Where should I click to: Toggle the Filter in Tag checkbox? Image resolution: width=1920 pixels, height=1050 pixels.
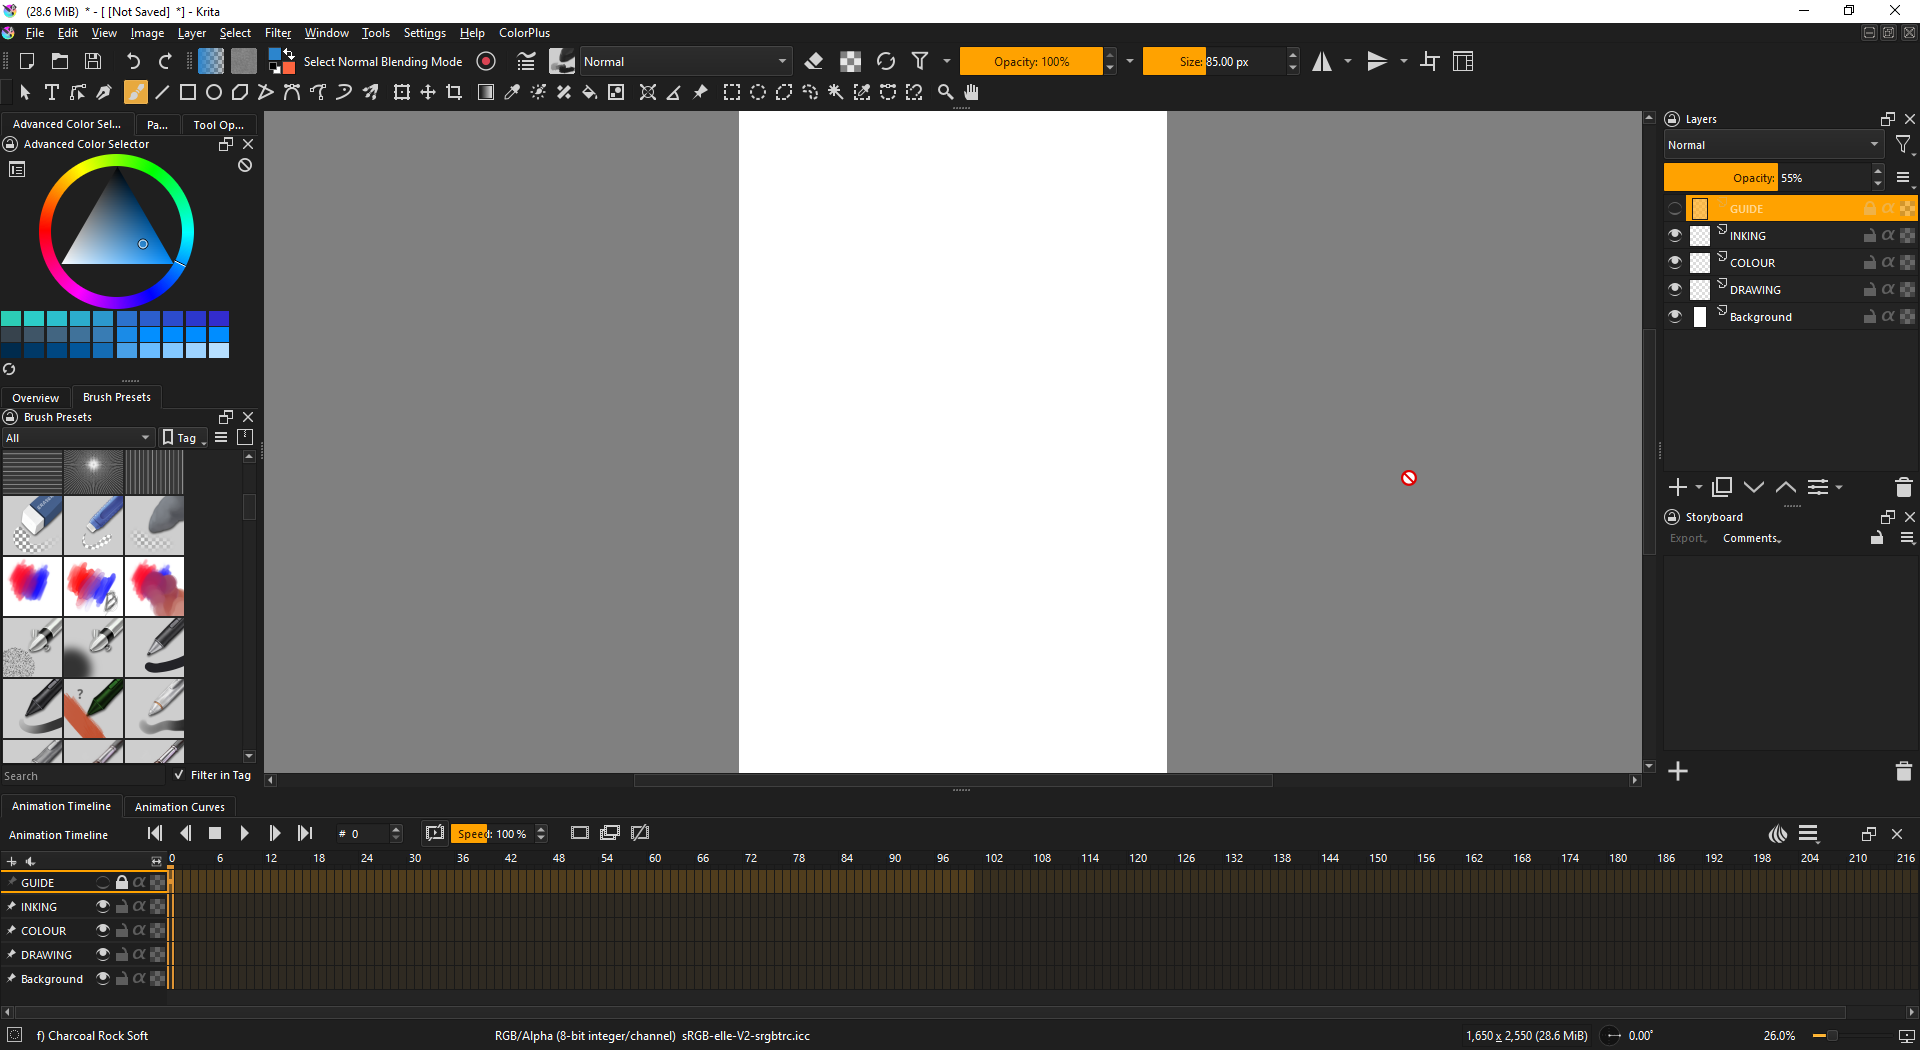coord(179,775)
